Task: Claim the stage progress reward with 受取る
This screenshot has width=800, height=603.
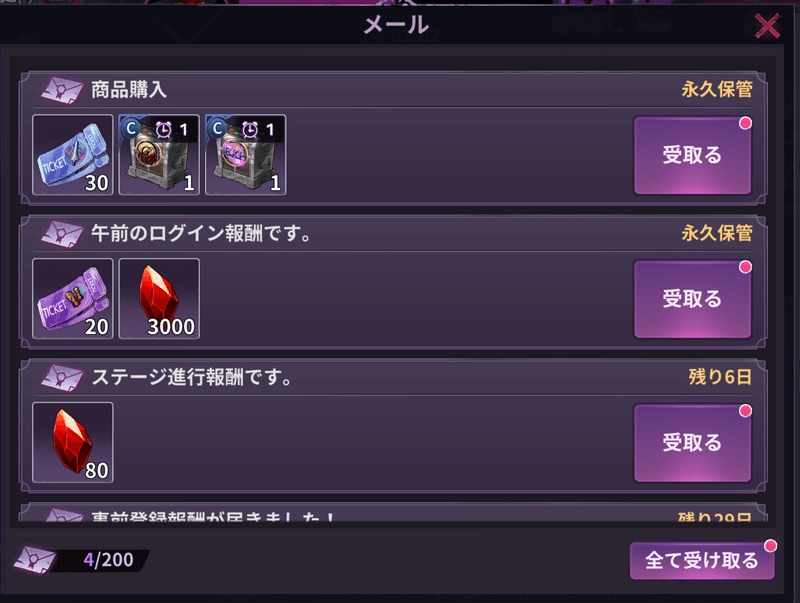Action: click(692, 443)
